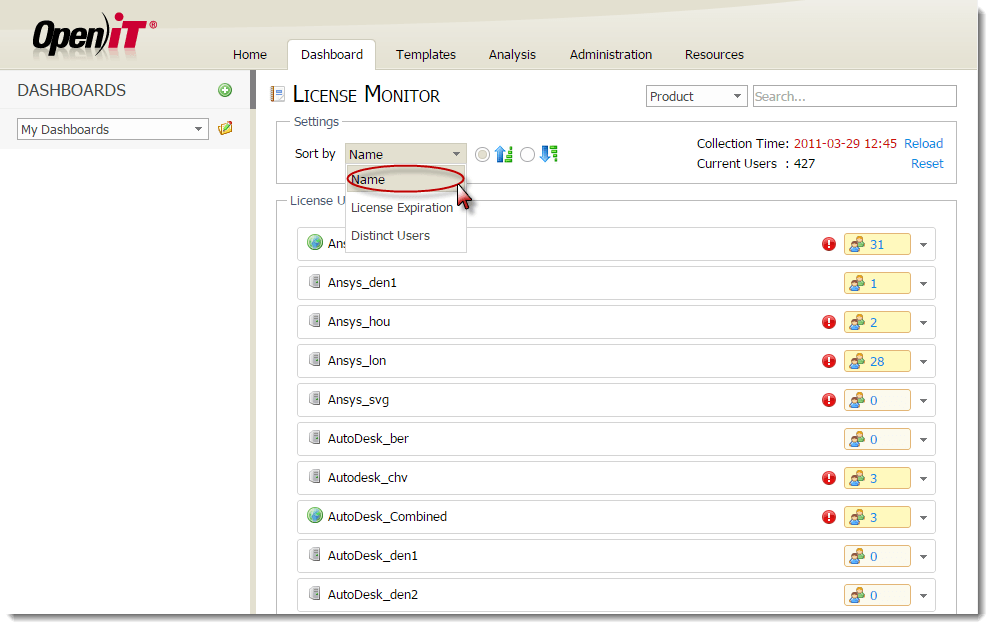The image size is (987, 623).
Task: Click the users badge on Ansys_den1 row
Action: click(x=877, y=283)
